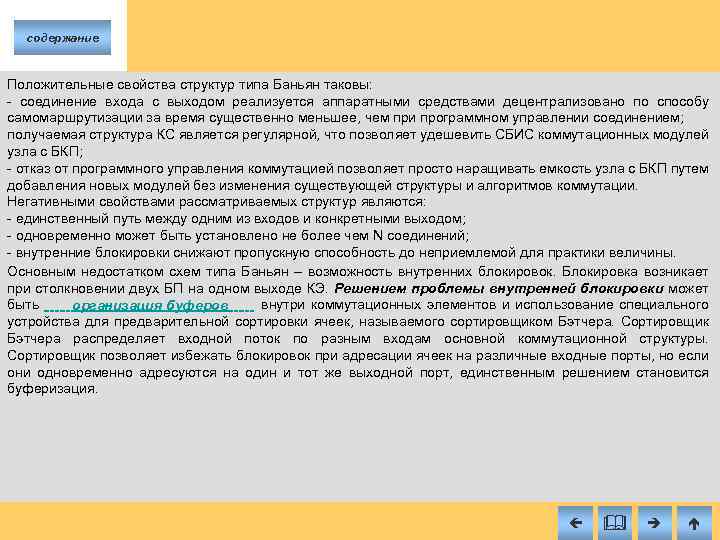Click the bold text 'Решением проблемы внутренней блокировки'

coord(499,289)
